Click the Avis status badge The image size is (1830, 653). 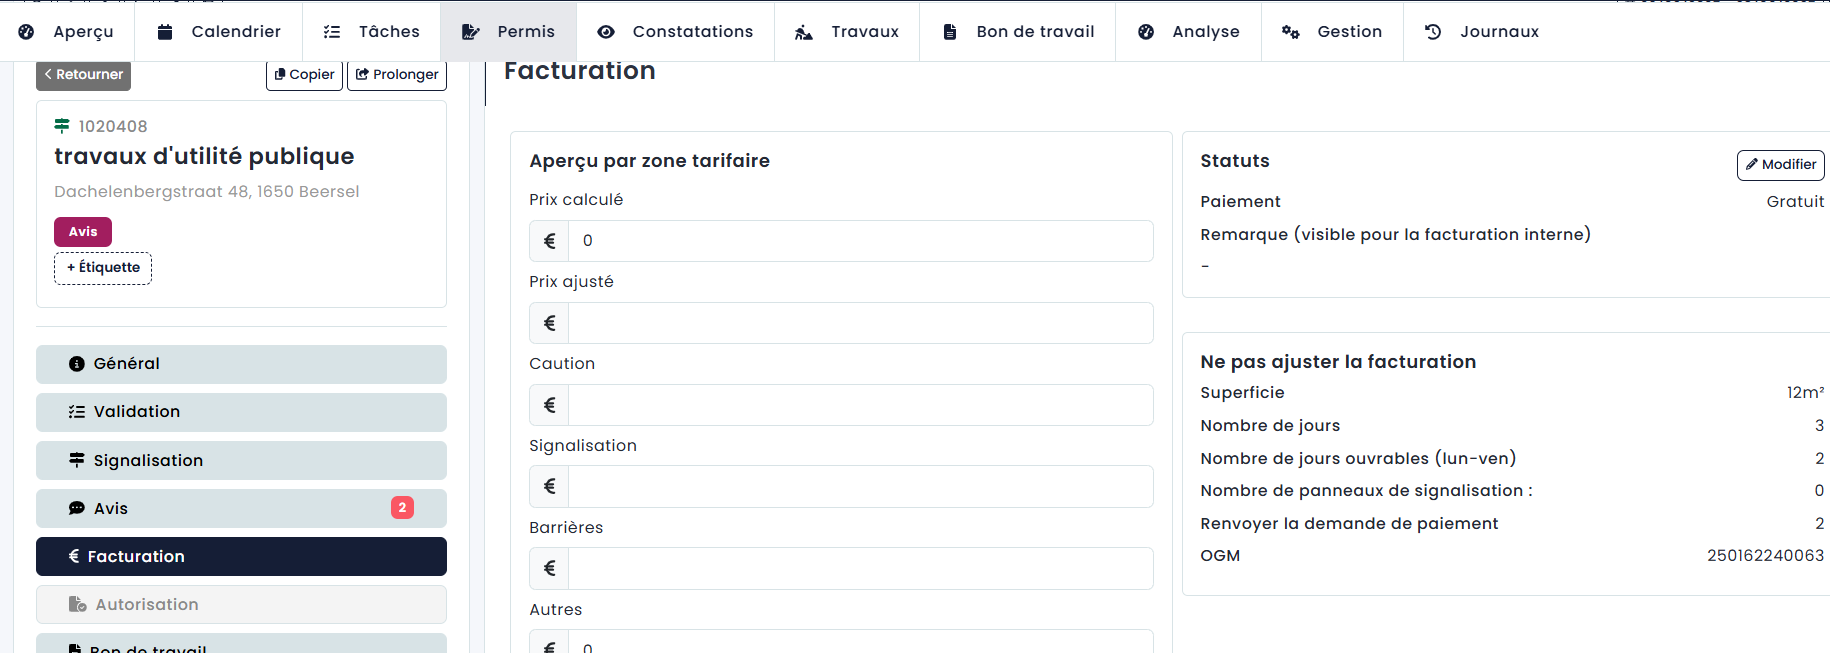(83, 232)
